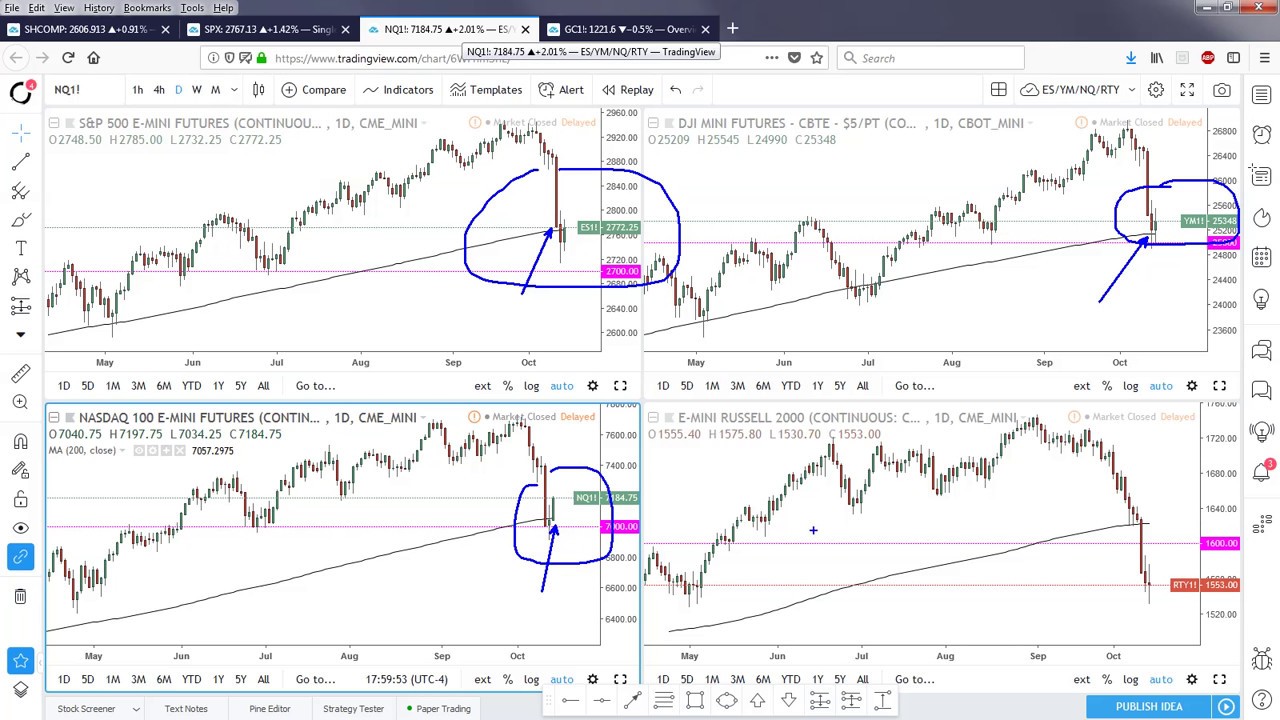
Task: Create an Alert from top toolbar
Action: 561,90
